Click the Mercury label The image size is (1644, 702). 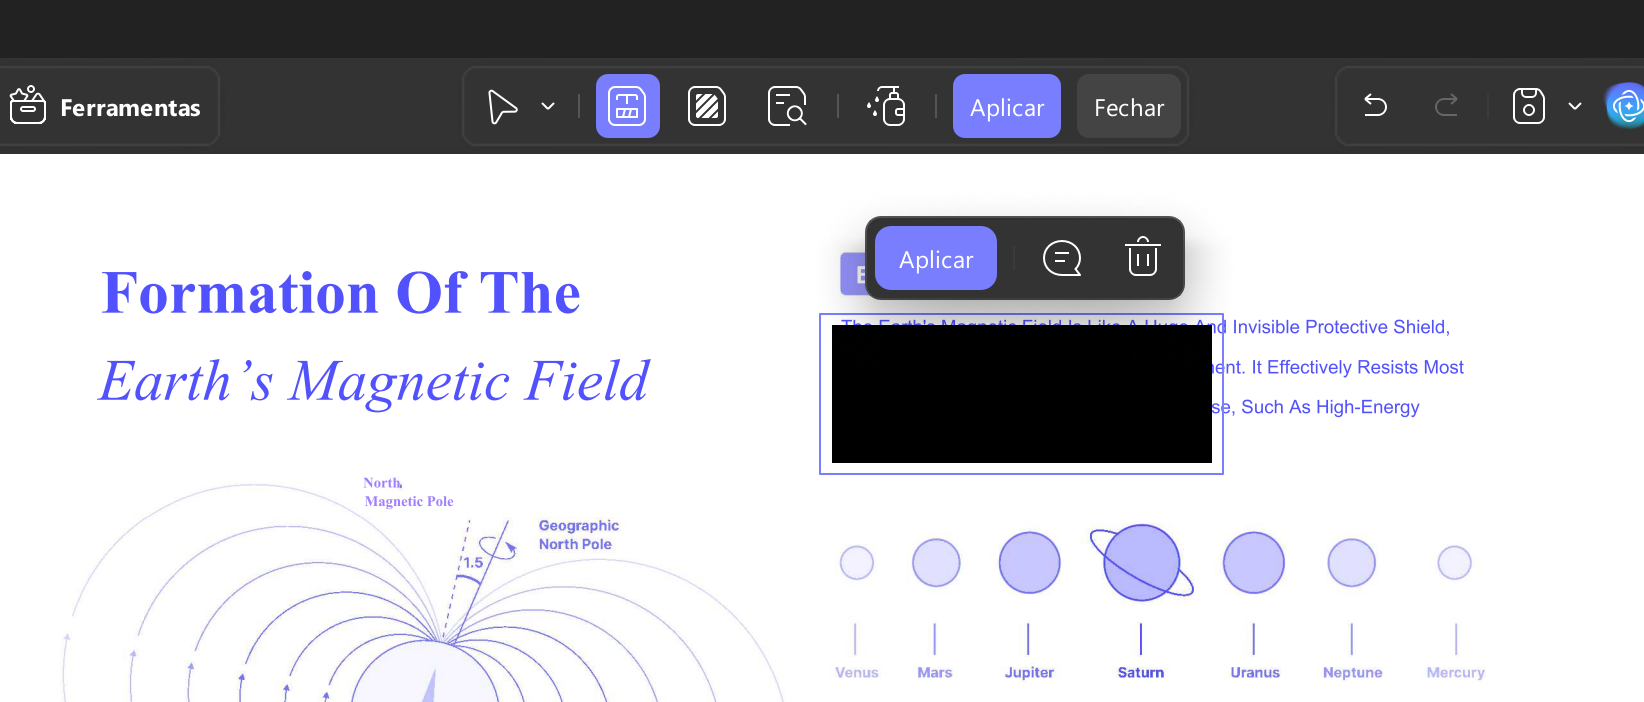1455,673
